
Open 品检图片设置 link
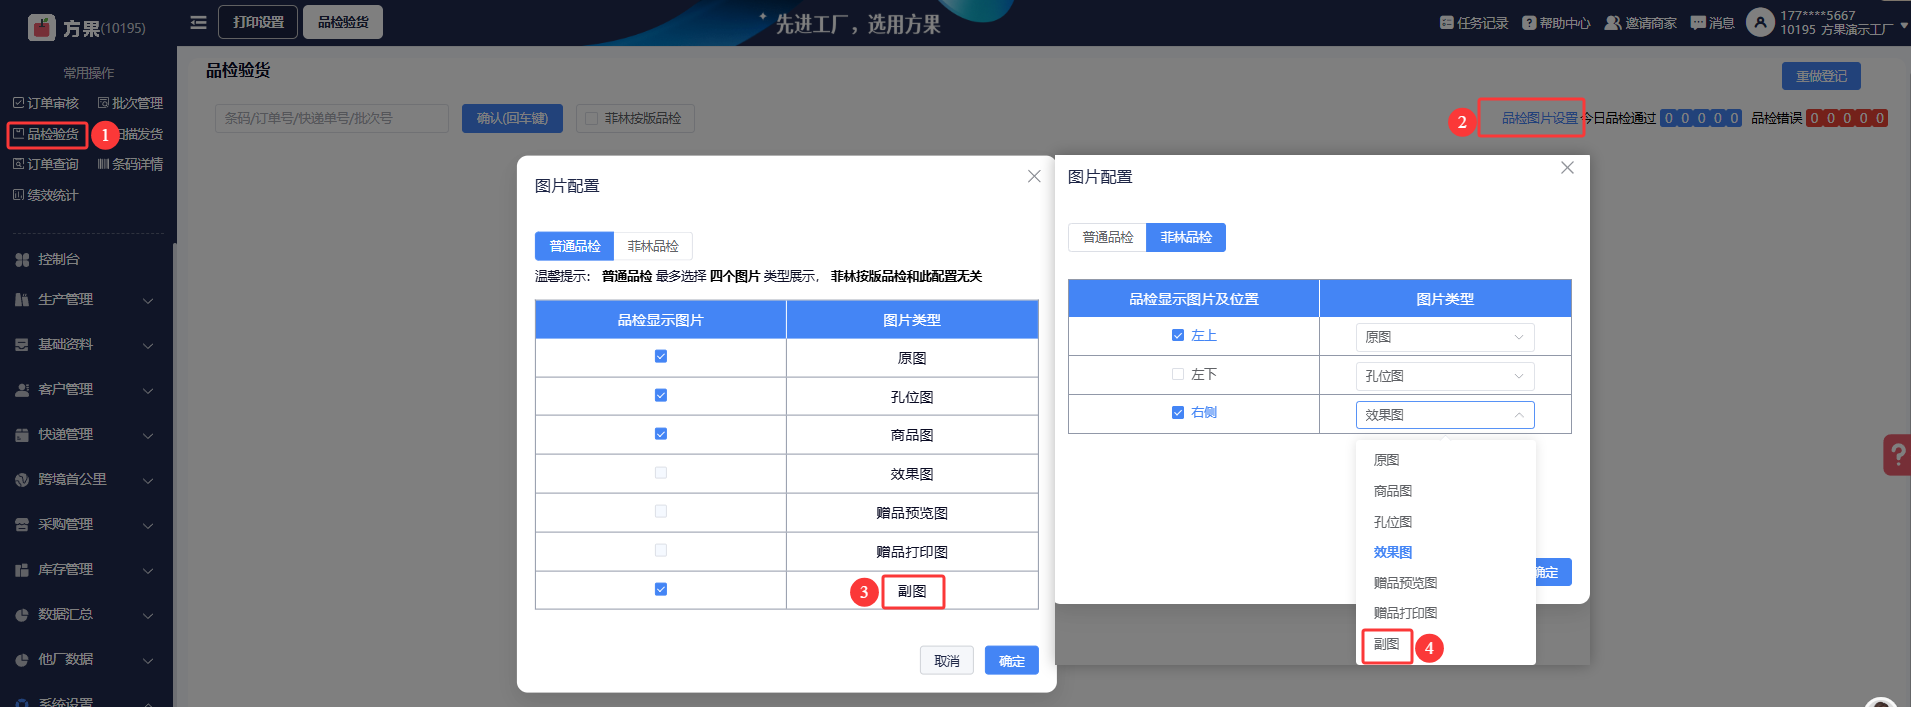[1540, 118]
